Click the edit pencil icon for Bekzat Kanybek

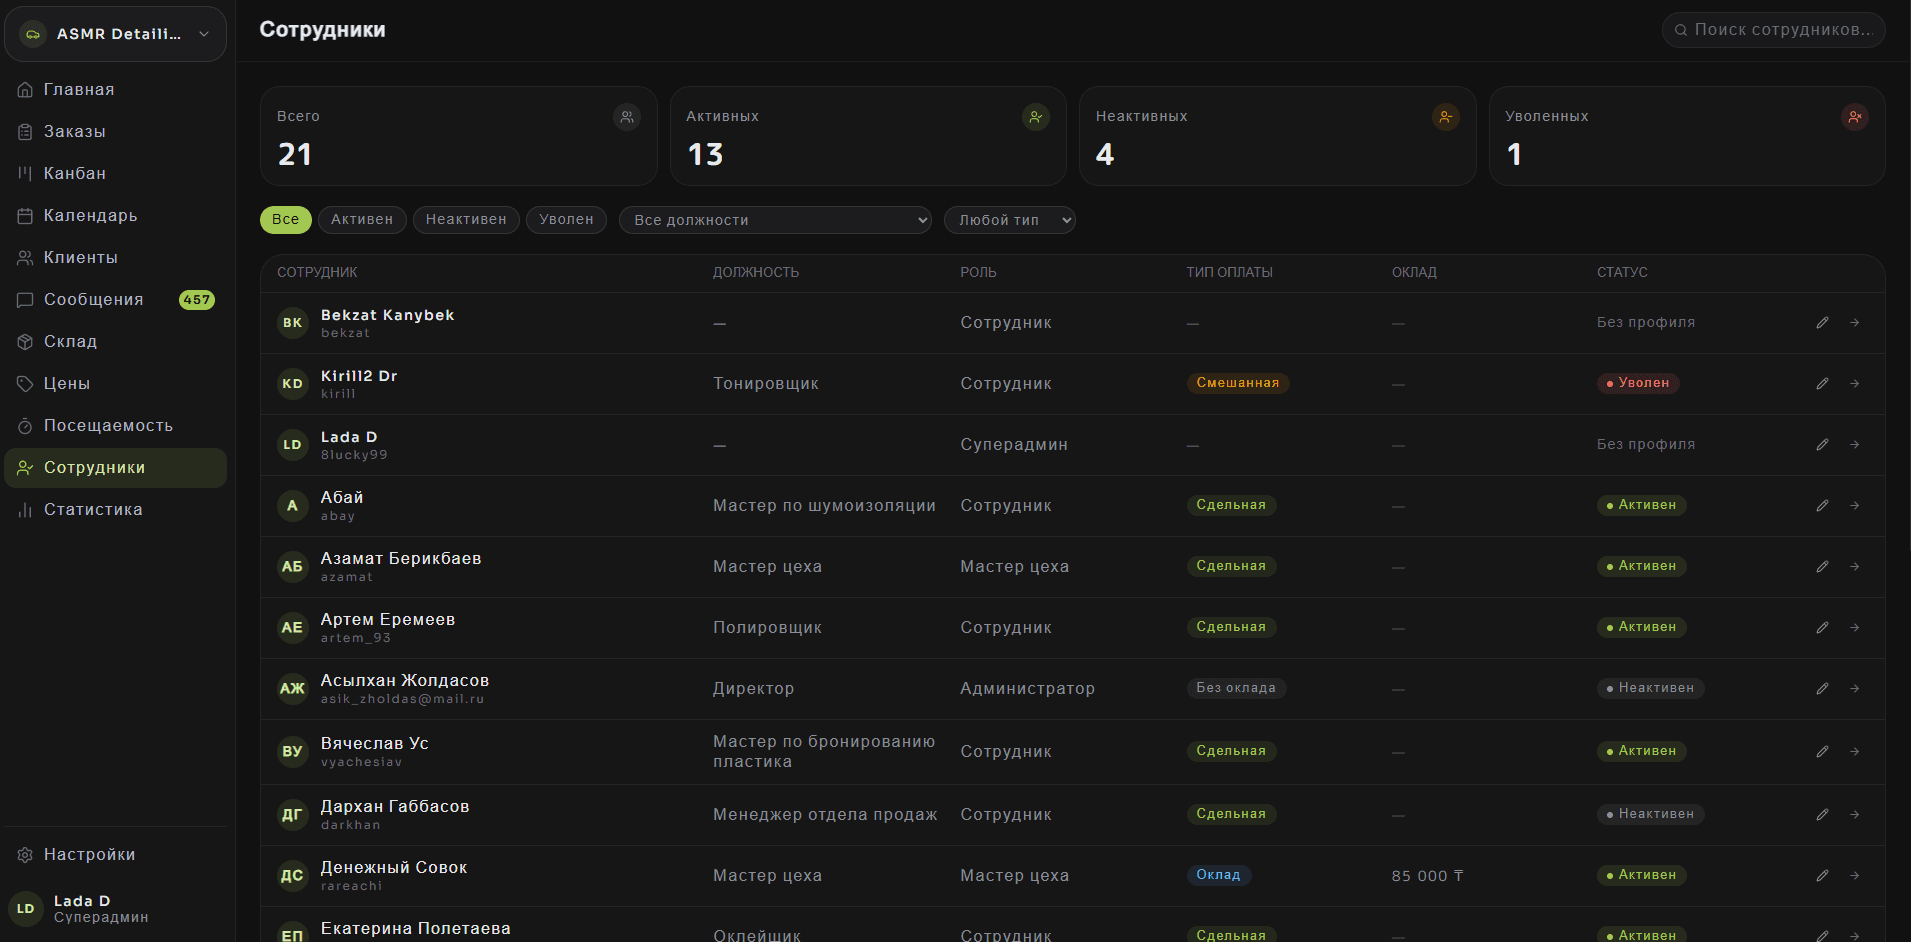[1822, 323]
